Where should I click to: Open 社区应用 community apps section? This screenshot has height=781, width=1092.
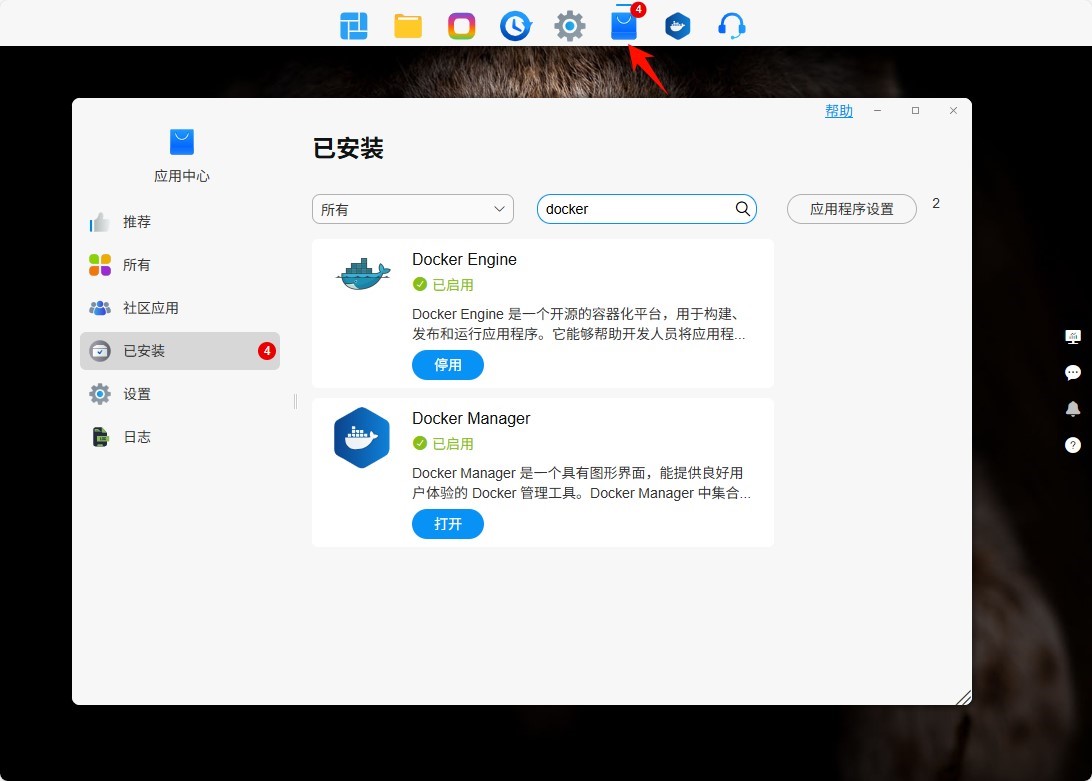click(x=180, y=308)
